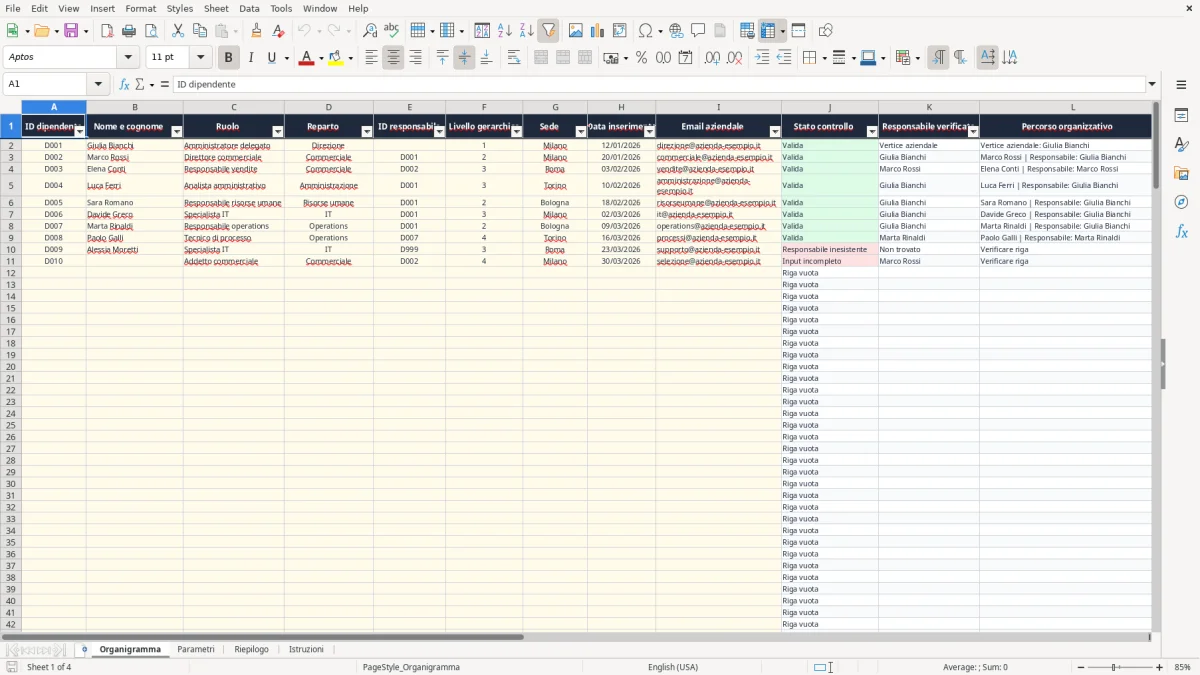Click the Sort Ascending icon
The width and height of the screenshot is (1200, 675).
tap(505, 31)
